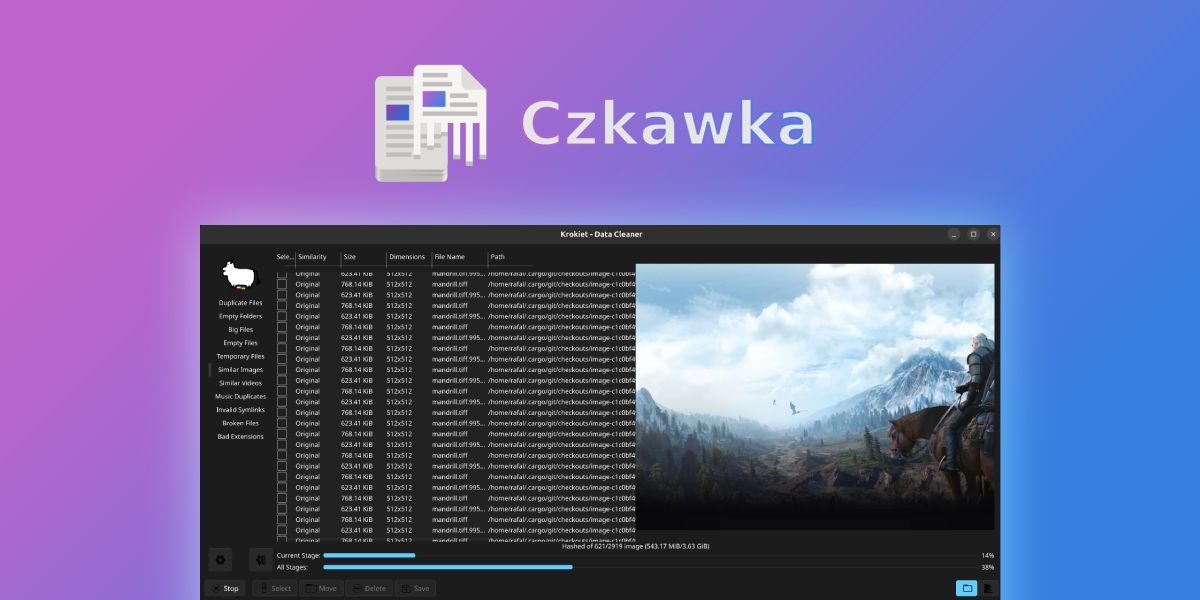Screen dimensions: 1200x600
Task: Click the gear icon beside the progress bars
Action: (220, 560)
